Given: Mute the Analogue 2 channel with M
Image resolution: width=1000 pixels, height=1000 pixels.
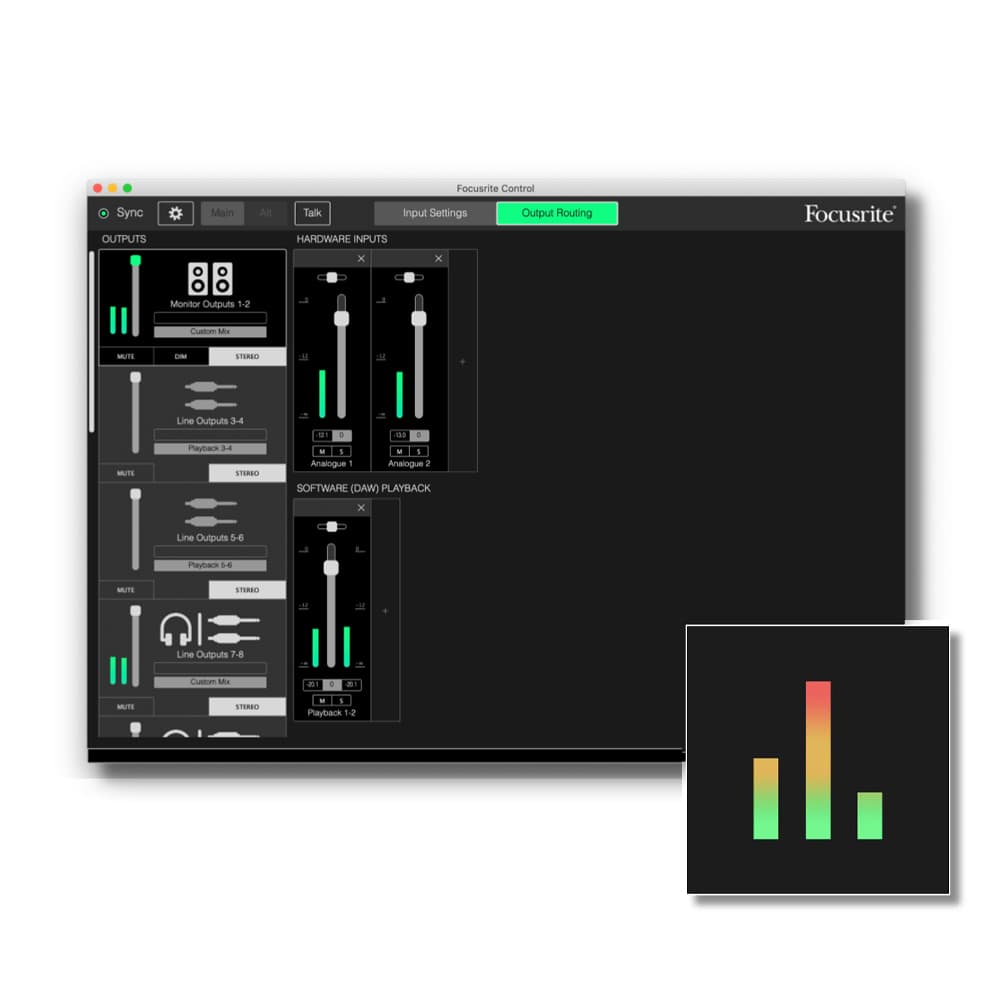Looking at the screenshot, I should tap(399, 452).
